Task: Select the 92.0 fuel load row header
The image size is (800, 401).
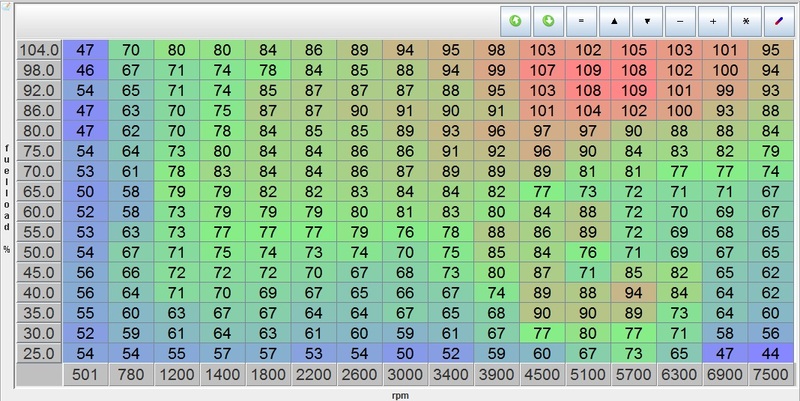Action: [x=39, y=90]
